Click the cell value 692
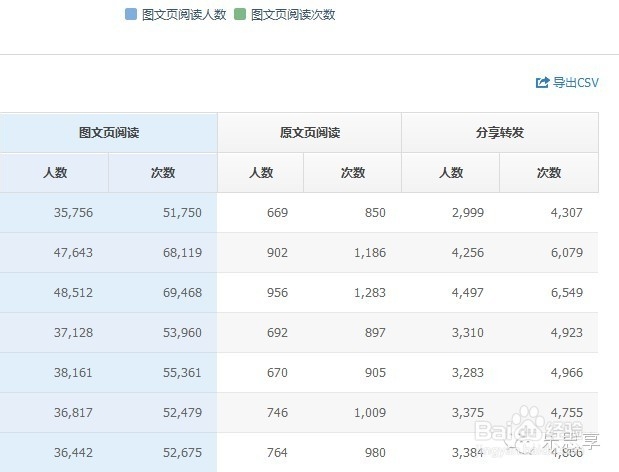619x472 pixels. point(277,333)
